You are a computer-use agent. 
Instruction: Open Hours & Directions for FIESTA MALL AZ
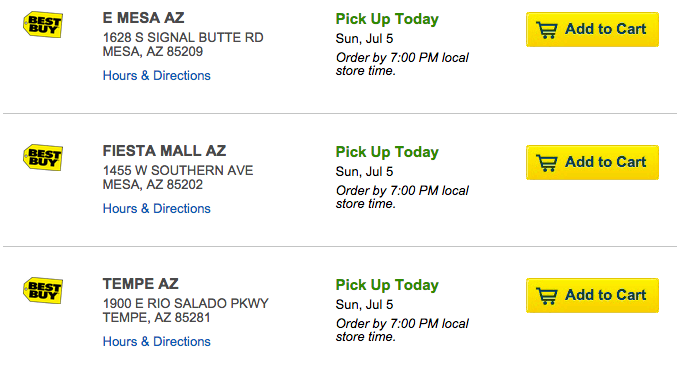[157, 208]
